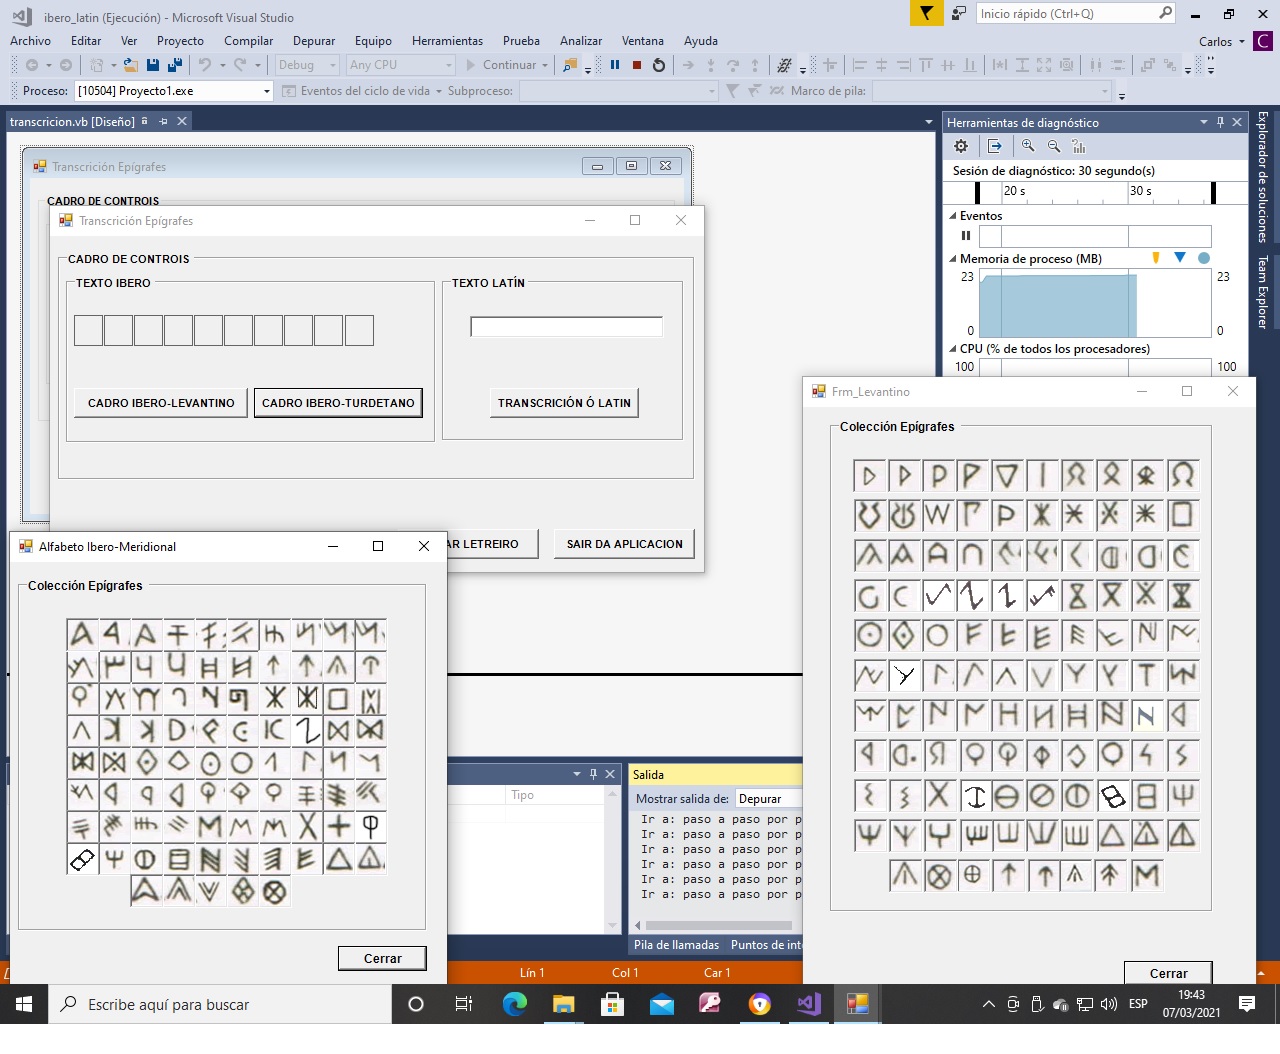This screenshot has height=1054, width=1280.
Task: Click the ESP language indicator in the tray
Action: click(x=1138, y=1004)
